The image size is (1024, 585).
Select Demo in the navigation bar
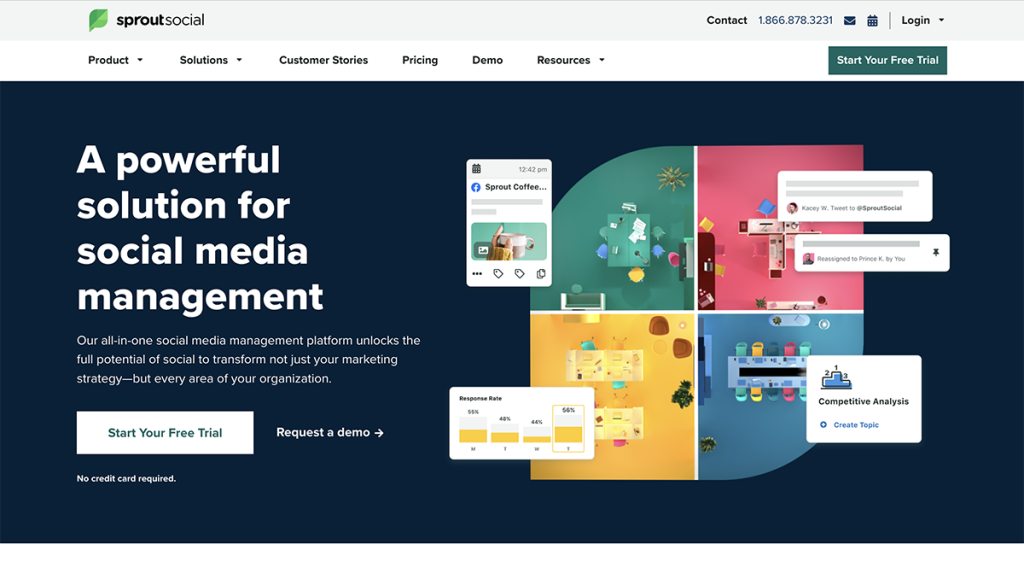pyautogui.click(x=487, y=60)
